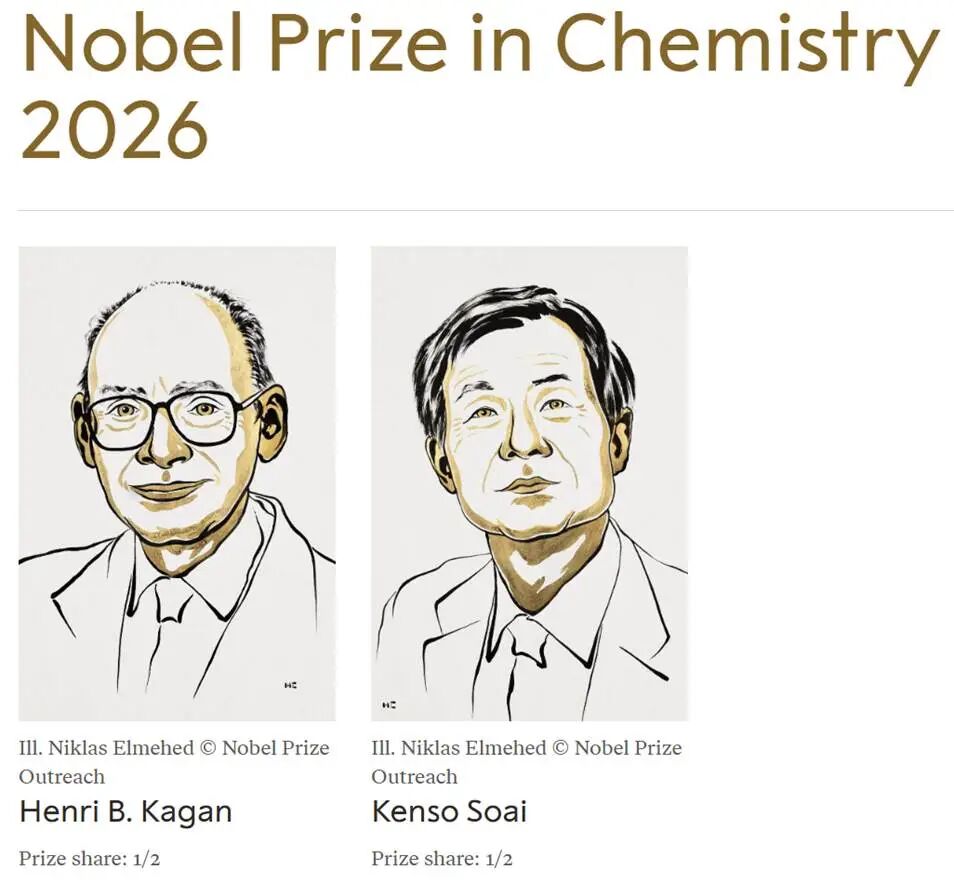Click the glasses in Kagan's portrait
954x883 pixels.
point(167,419)
